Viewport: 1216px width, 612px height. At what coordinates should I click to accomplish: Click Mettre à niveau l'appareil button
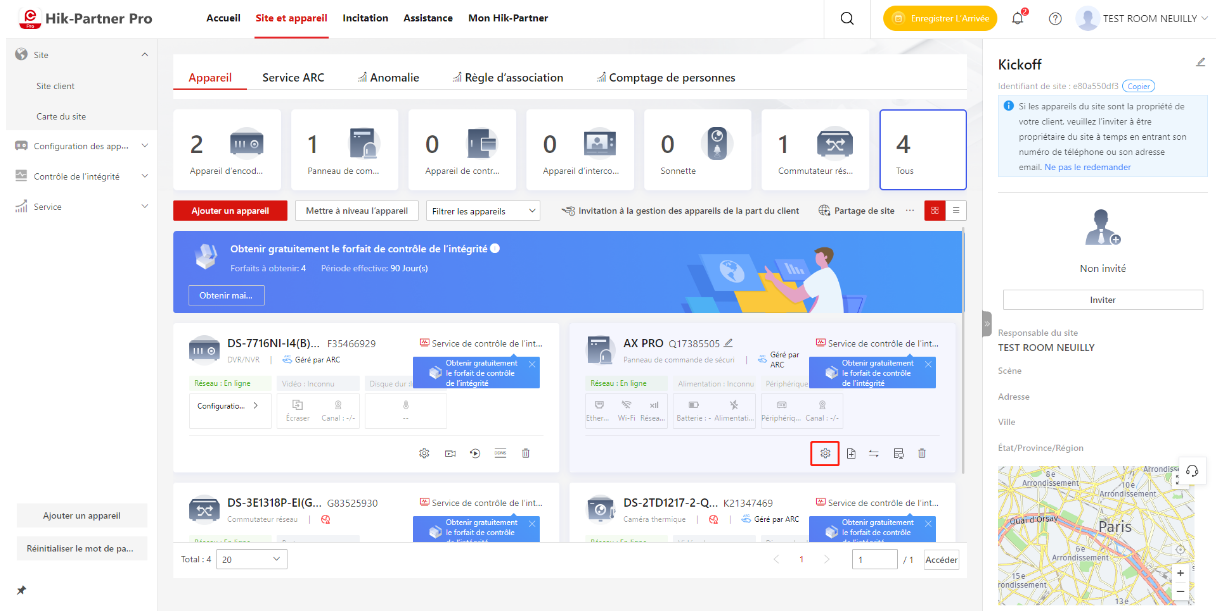pyautogui.click(x=357, y=211)
